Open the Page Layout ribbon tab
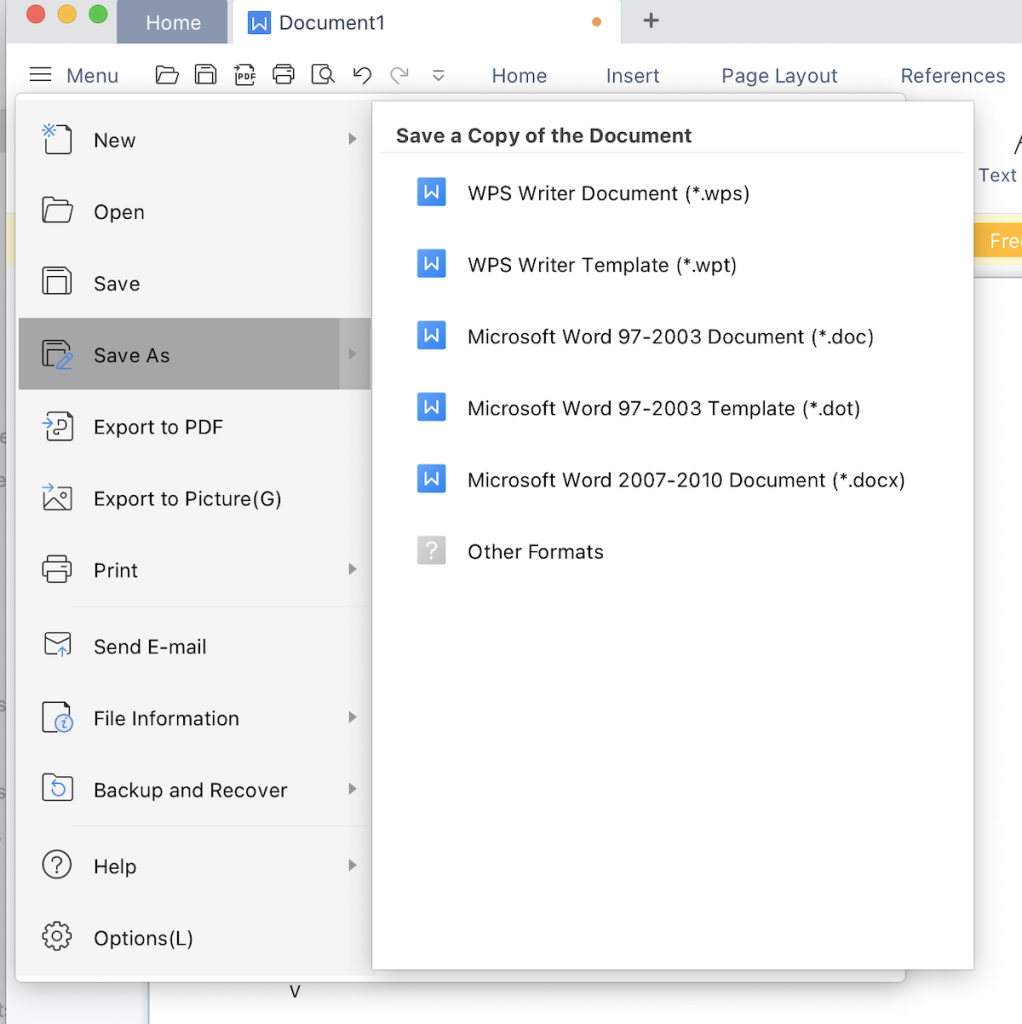This screenshot has height=1024, width=1022. tap(779, 75)
